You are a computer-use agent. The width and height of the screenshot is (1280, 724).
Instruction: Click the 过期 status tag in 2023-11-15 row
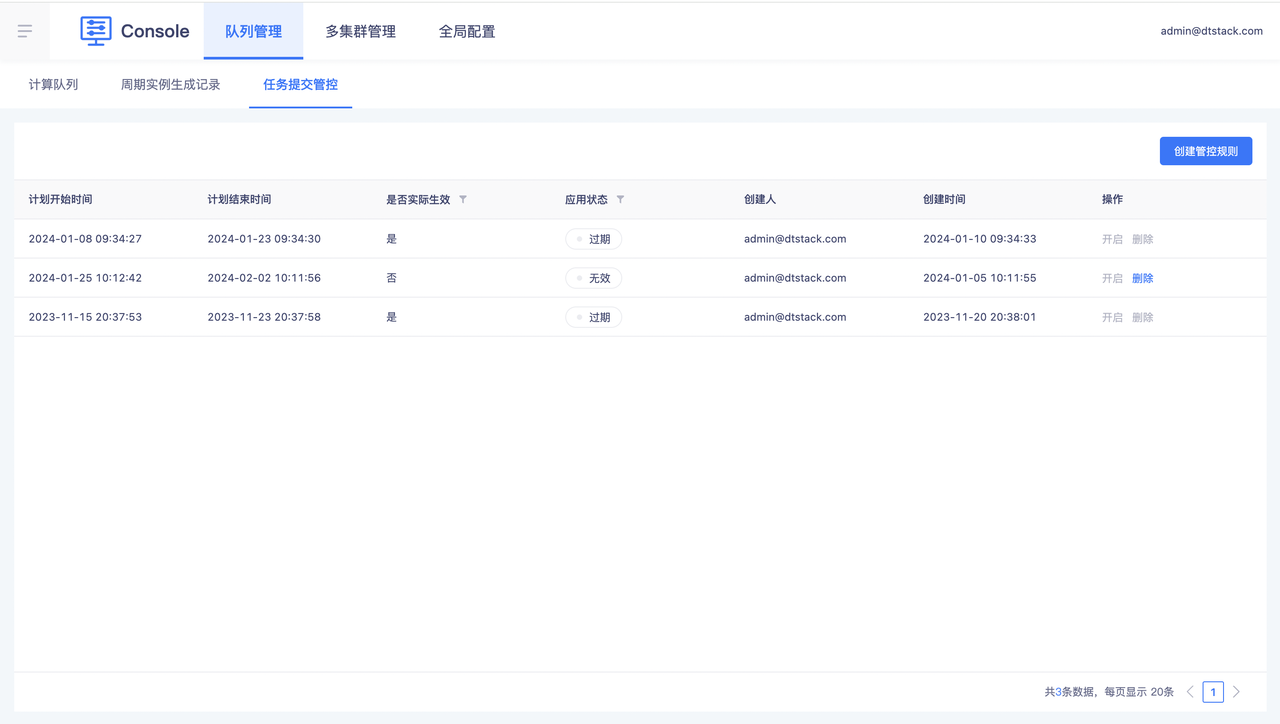[x=593, y=317]
